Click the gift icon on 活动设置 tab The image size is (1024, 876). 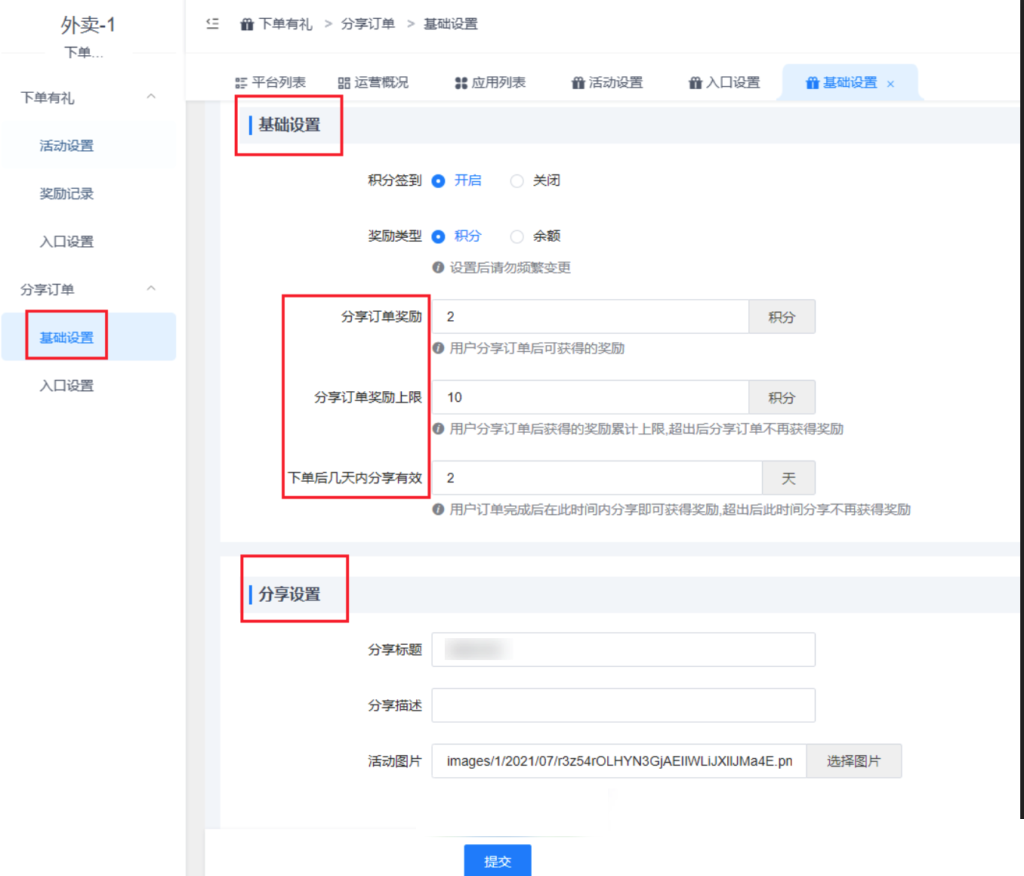tap(578, 83)
